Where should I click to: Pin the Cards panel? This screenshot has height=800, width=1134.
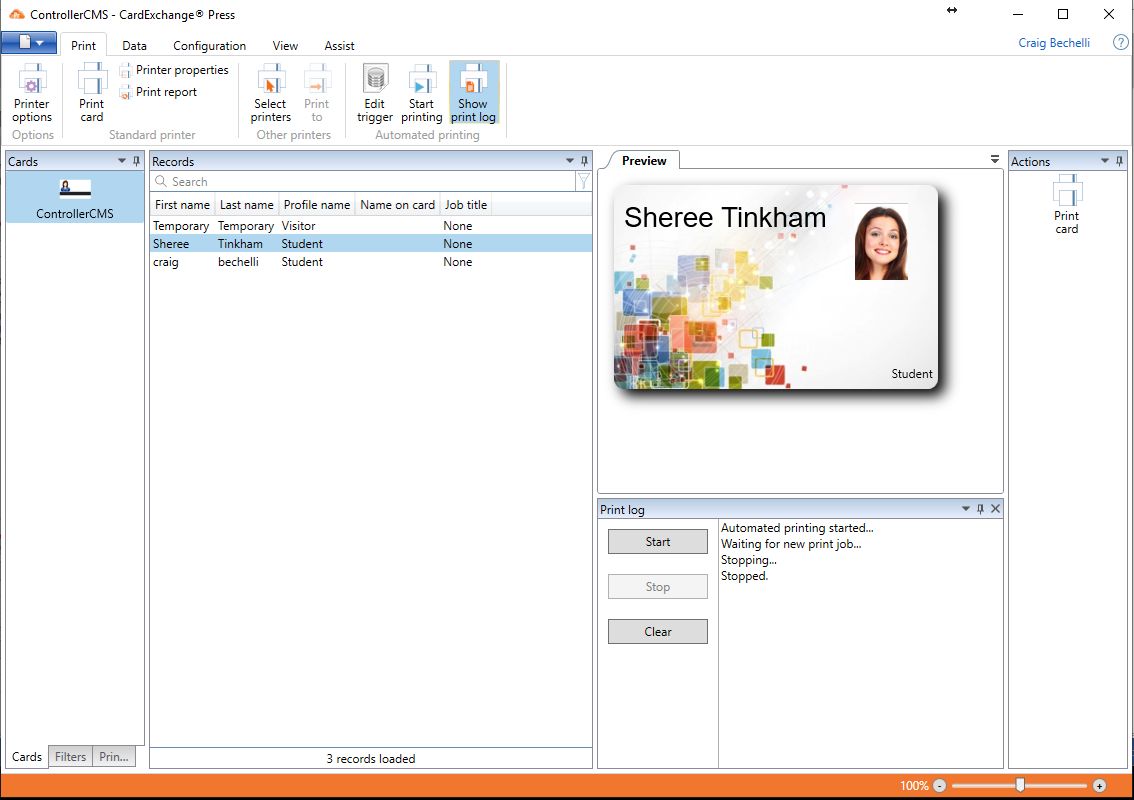pyautogui.click(x=136, y=161)
